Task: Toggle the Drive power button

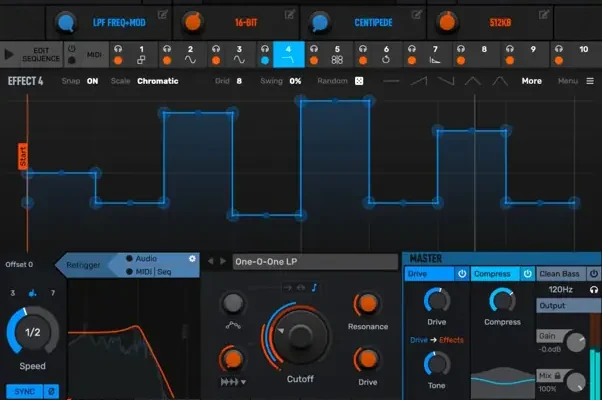Action: pos(462,273)
